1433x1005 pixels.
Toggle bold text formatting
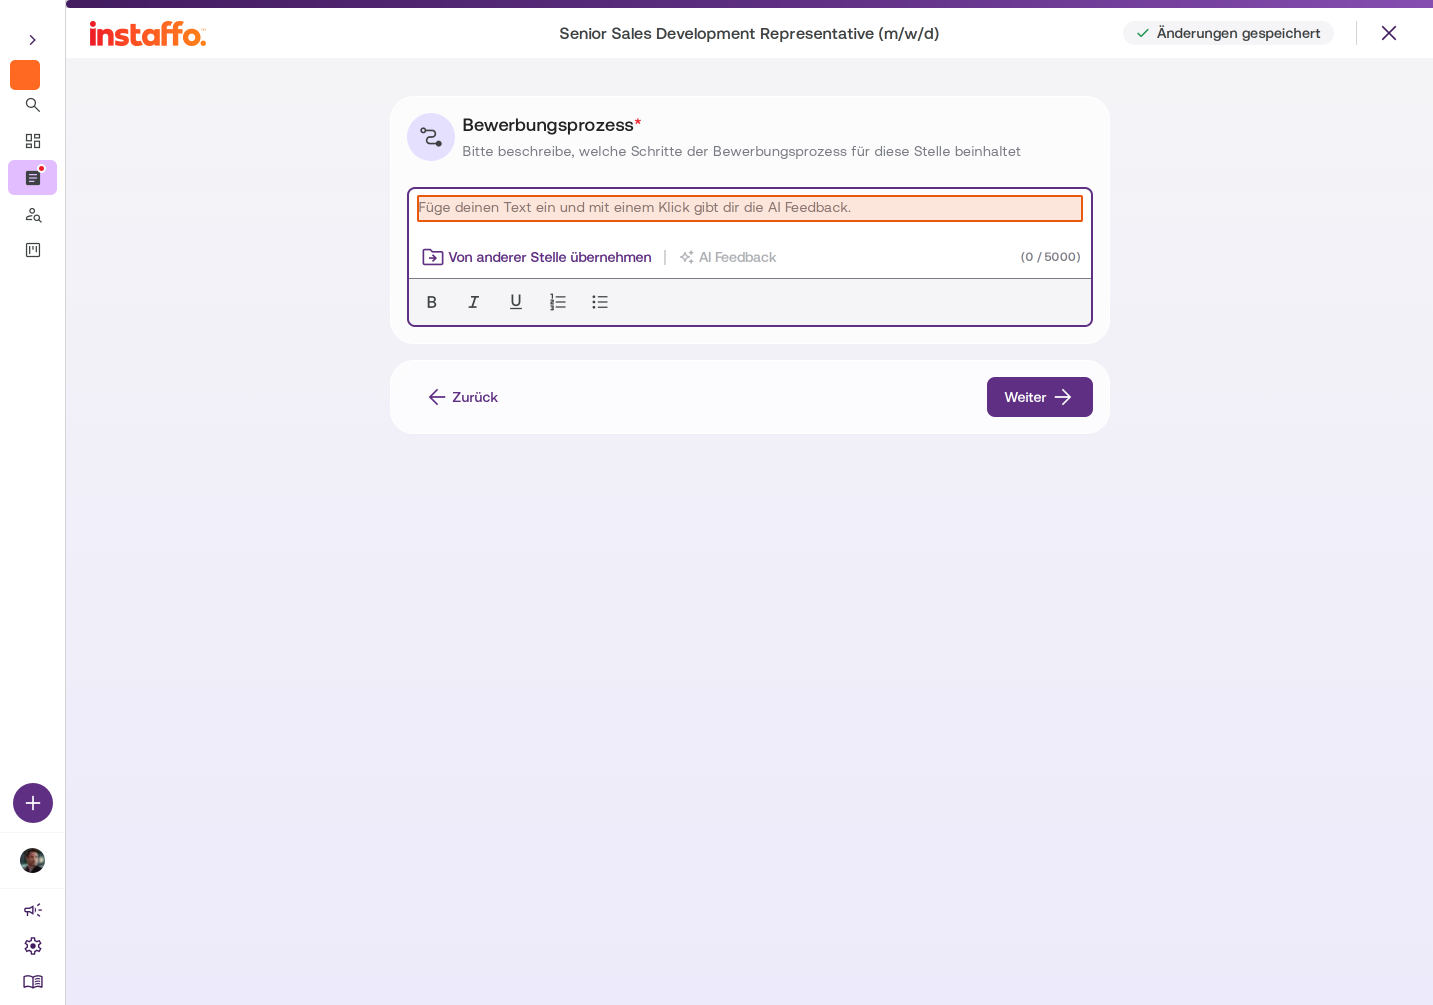click(x=432, y=302)
